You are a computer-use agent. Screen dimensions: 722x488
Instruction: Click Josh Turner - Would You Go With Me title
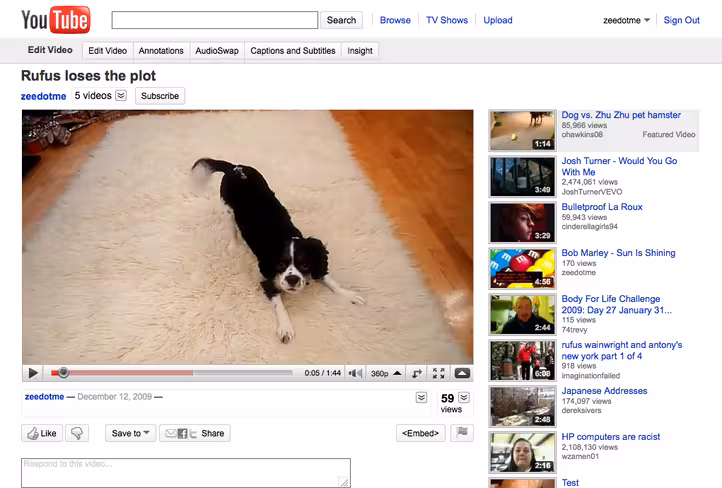[x=619, y=166]
